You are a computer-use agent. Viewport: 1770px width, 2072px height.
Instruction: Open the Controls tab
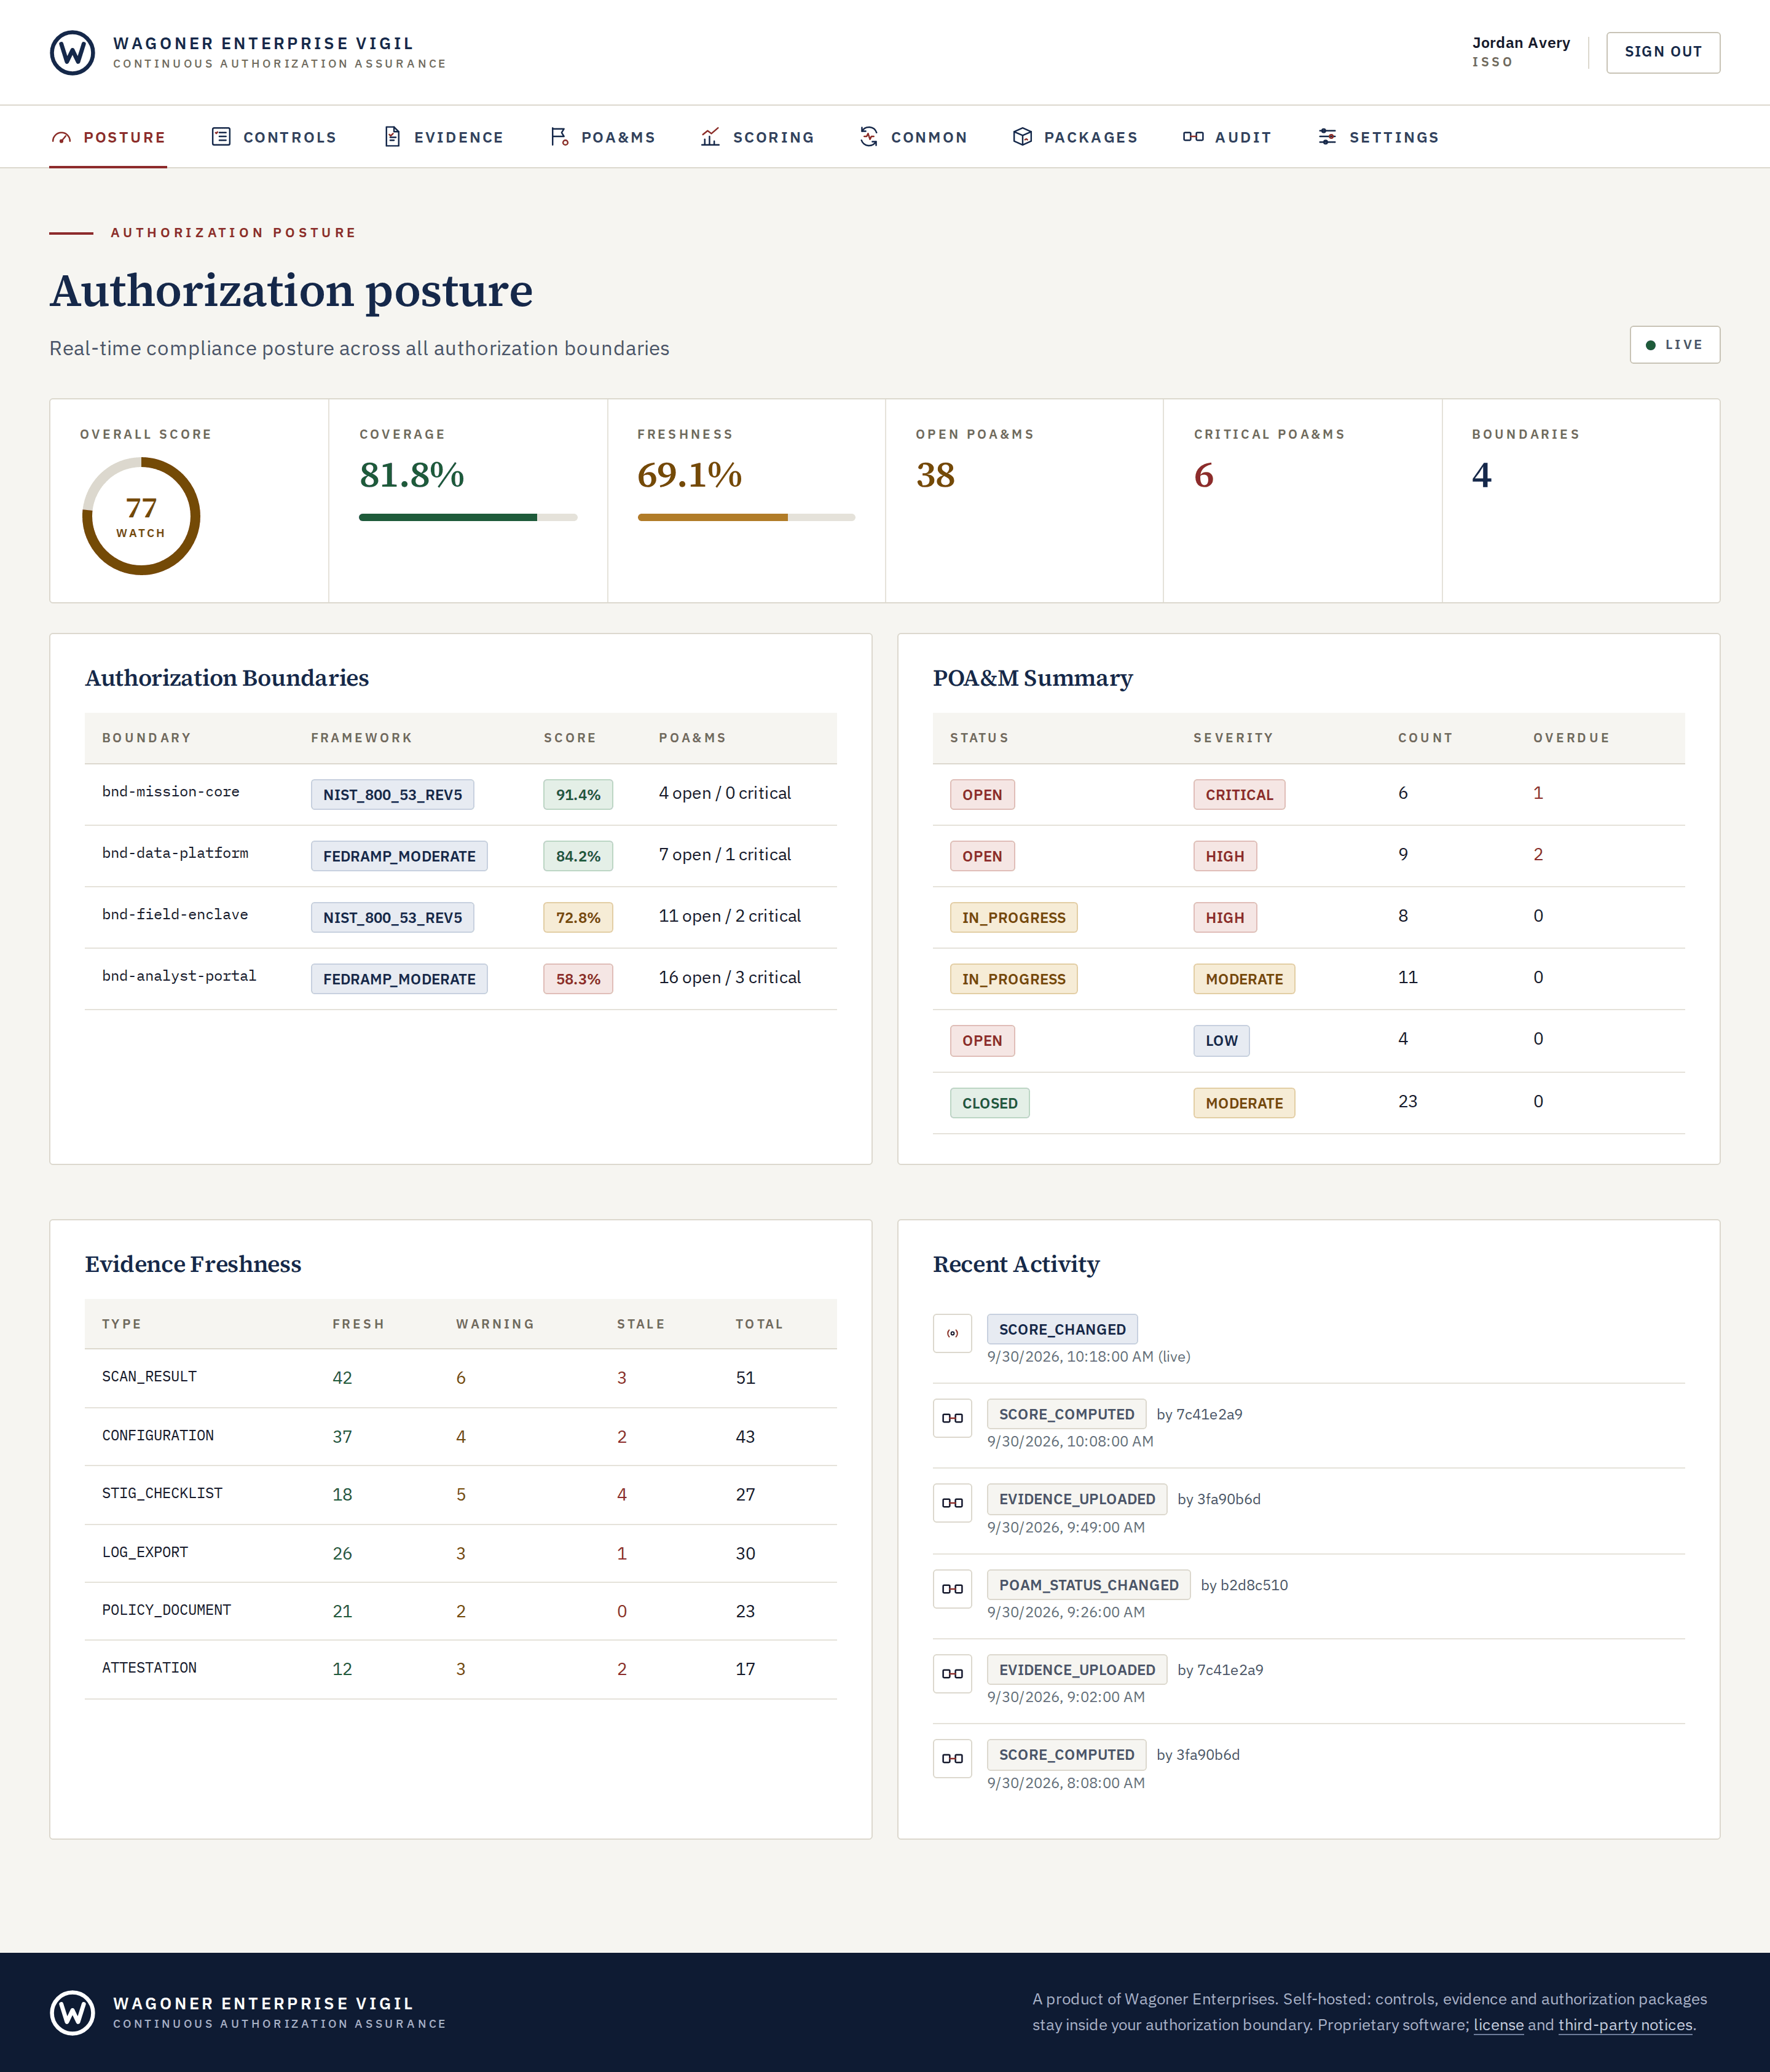pyautogui.click(x=274, y=137)
